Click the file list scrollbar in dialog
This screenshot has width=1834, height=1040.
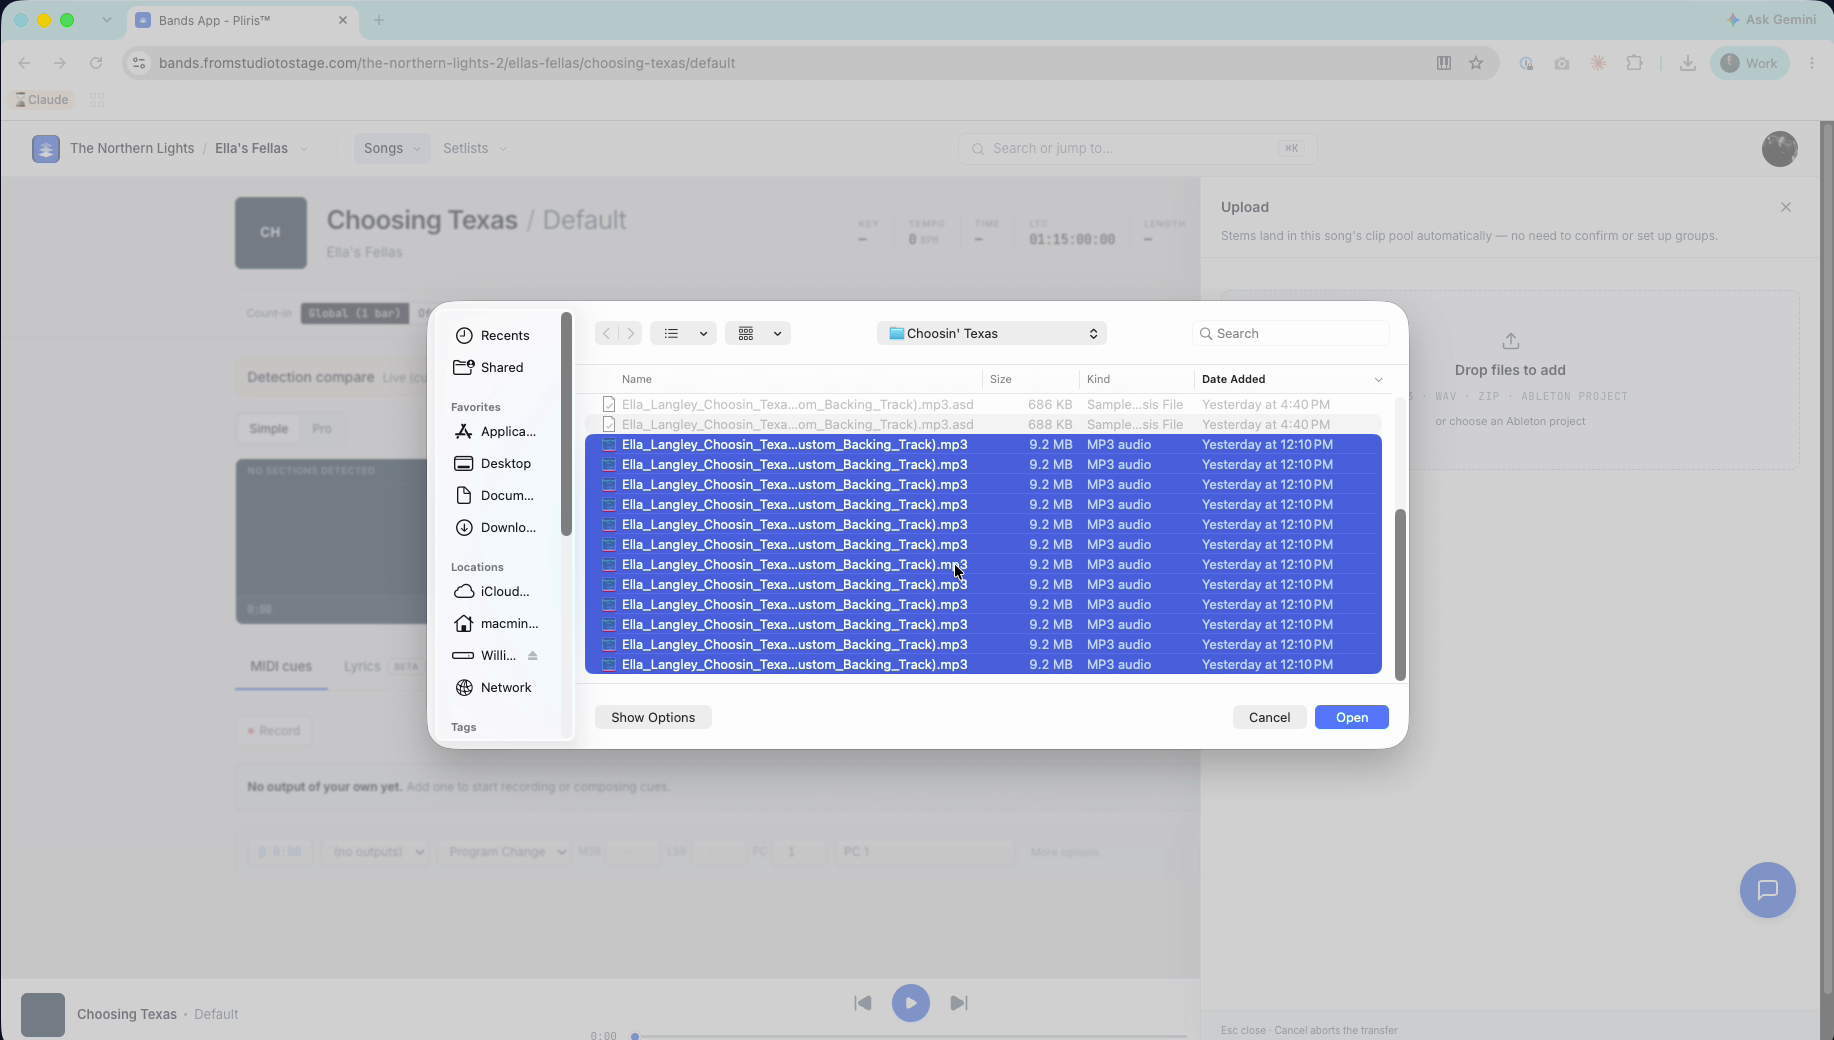(1400, 595)
